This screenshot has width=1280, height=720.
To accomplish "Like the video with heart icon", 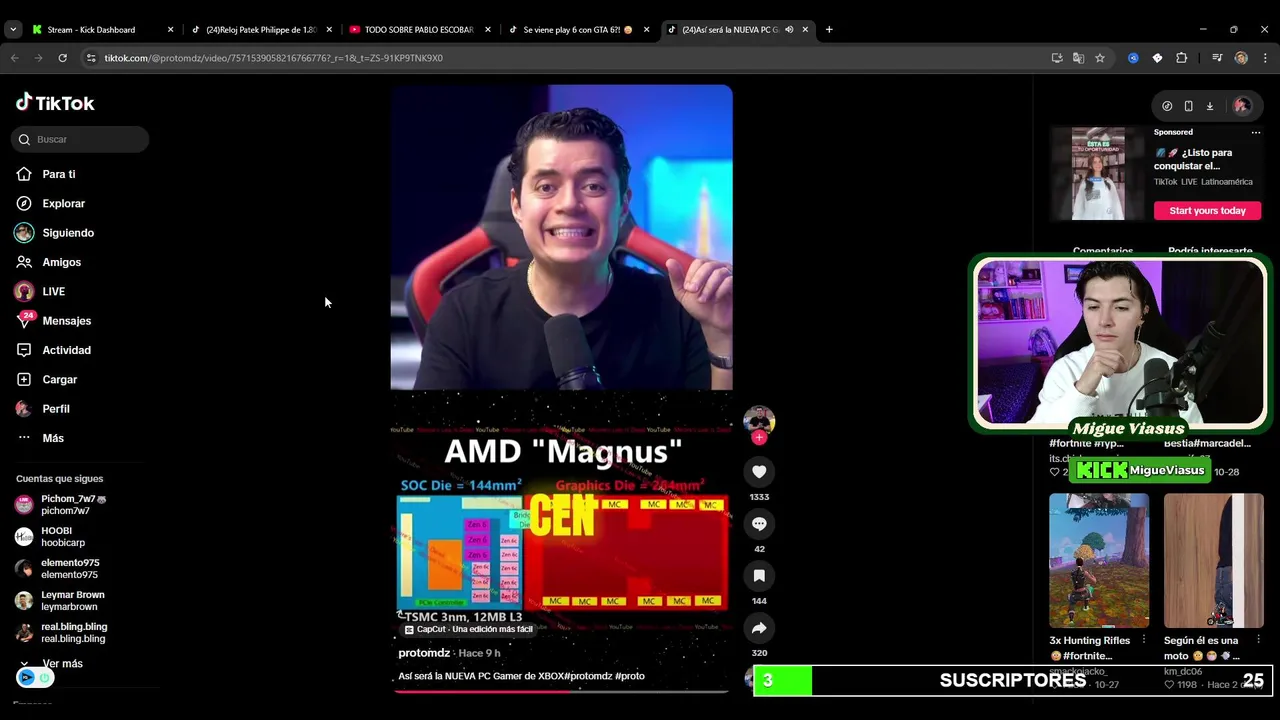I will click(759, 472).
